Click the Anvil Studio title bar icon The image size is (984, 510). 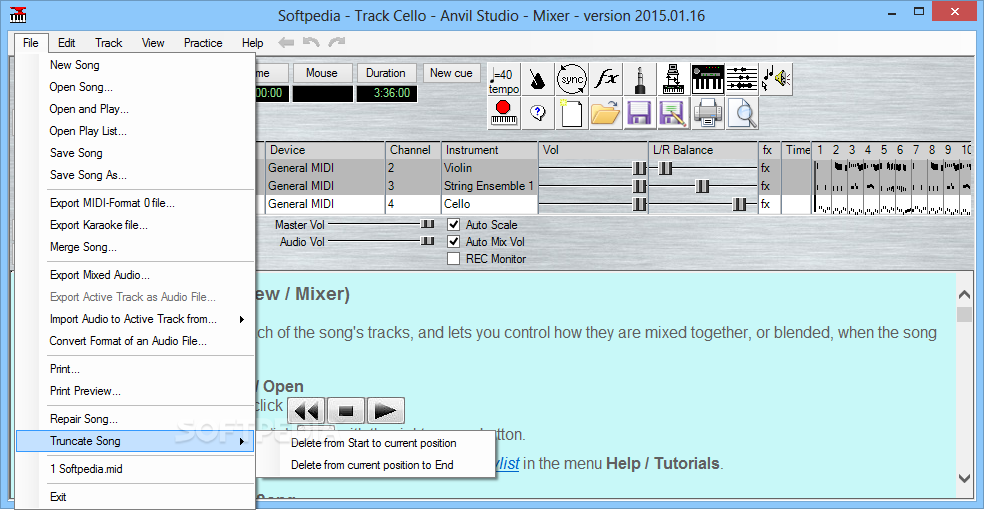pos(18,14)
